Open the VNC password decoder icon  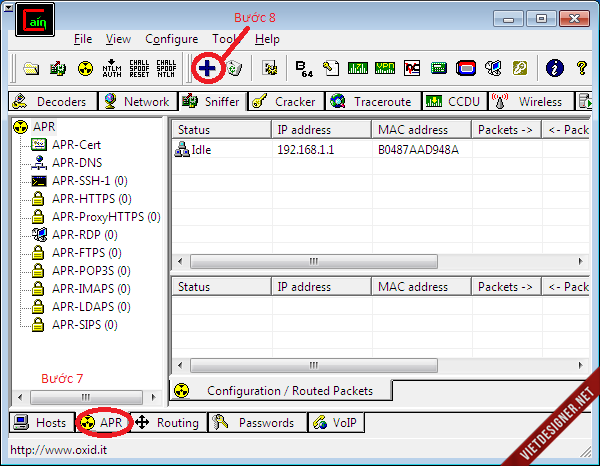click(x=412, y=69)
